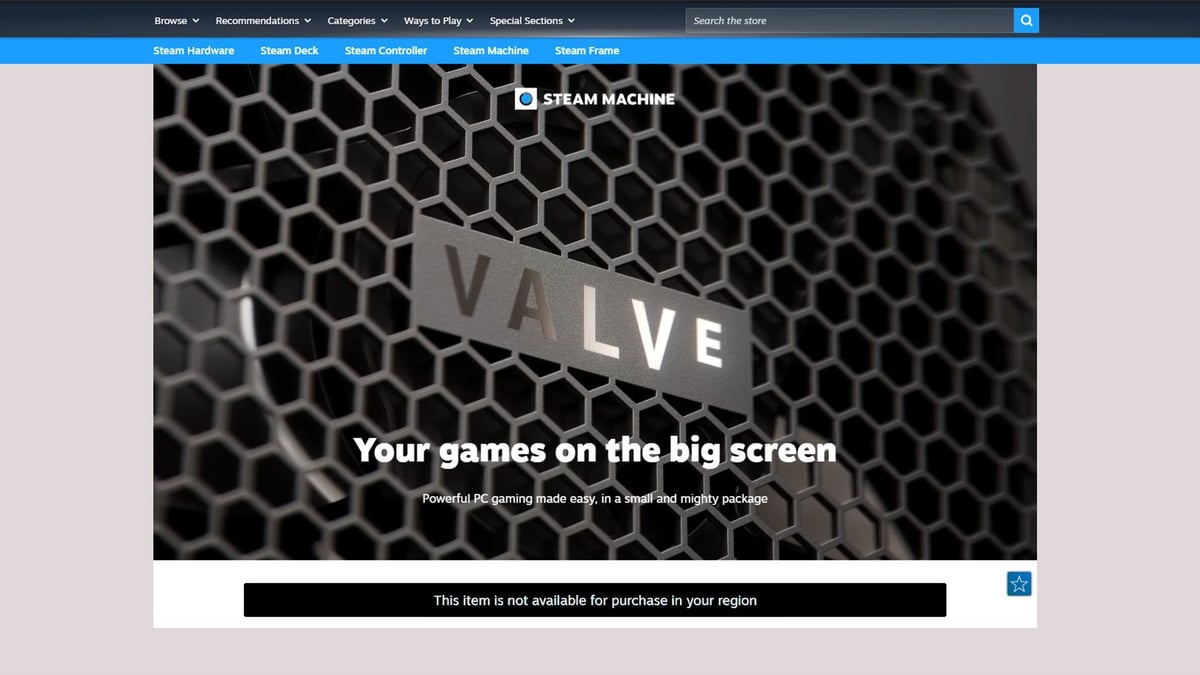Open the Browse dropdown menu
This screenshot has width=1200, height=675.
click(177, 20)
